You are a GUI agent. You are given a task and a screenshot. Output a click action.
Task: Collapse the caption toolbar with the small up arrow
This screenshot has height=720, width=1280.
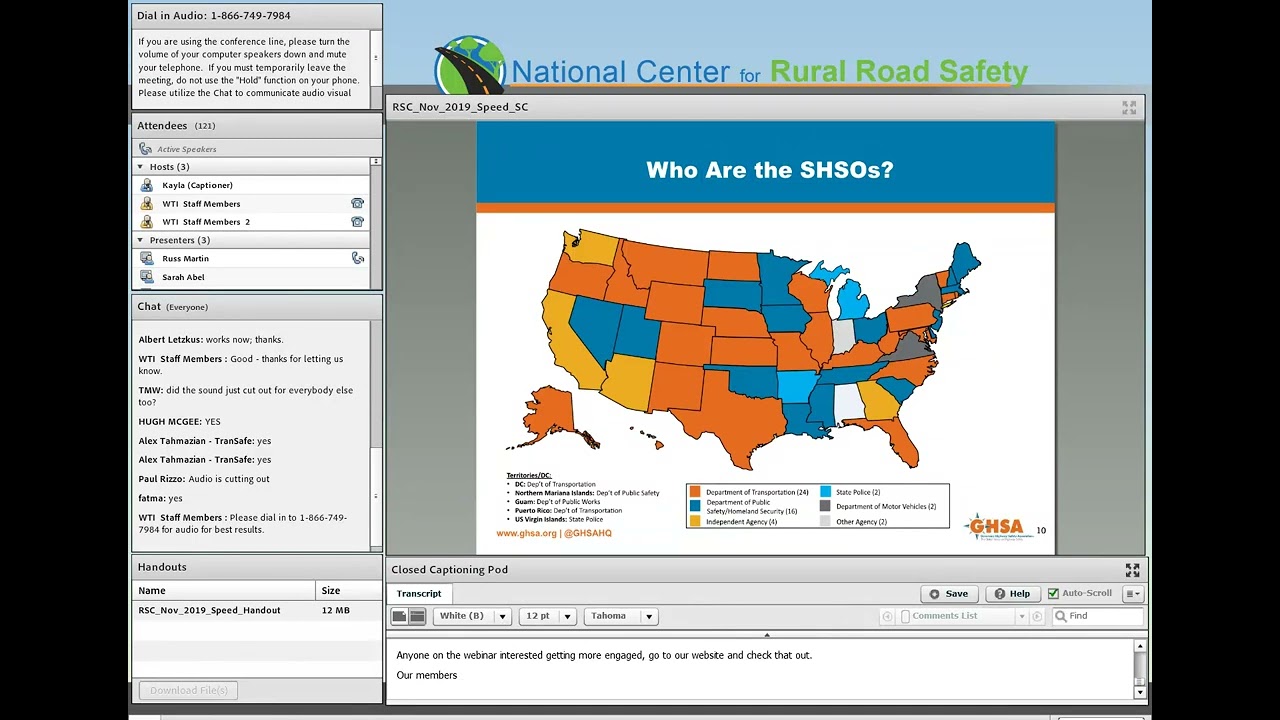coord(767,635)
